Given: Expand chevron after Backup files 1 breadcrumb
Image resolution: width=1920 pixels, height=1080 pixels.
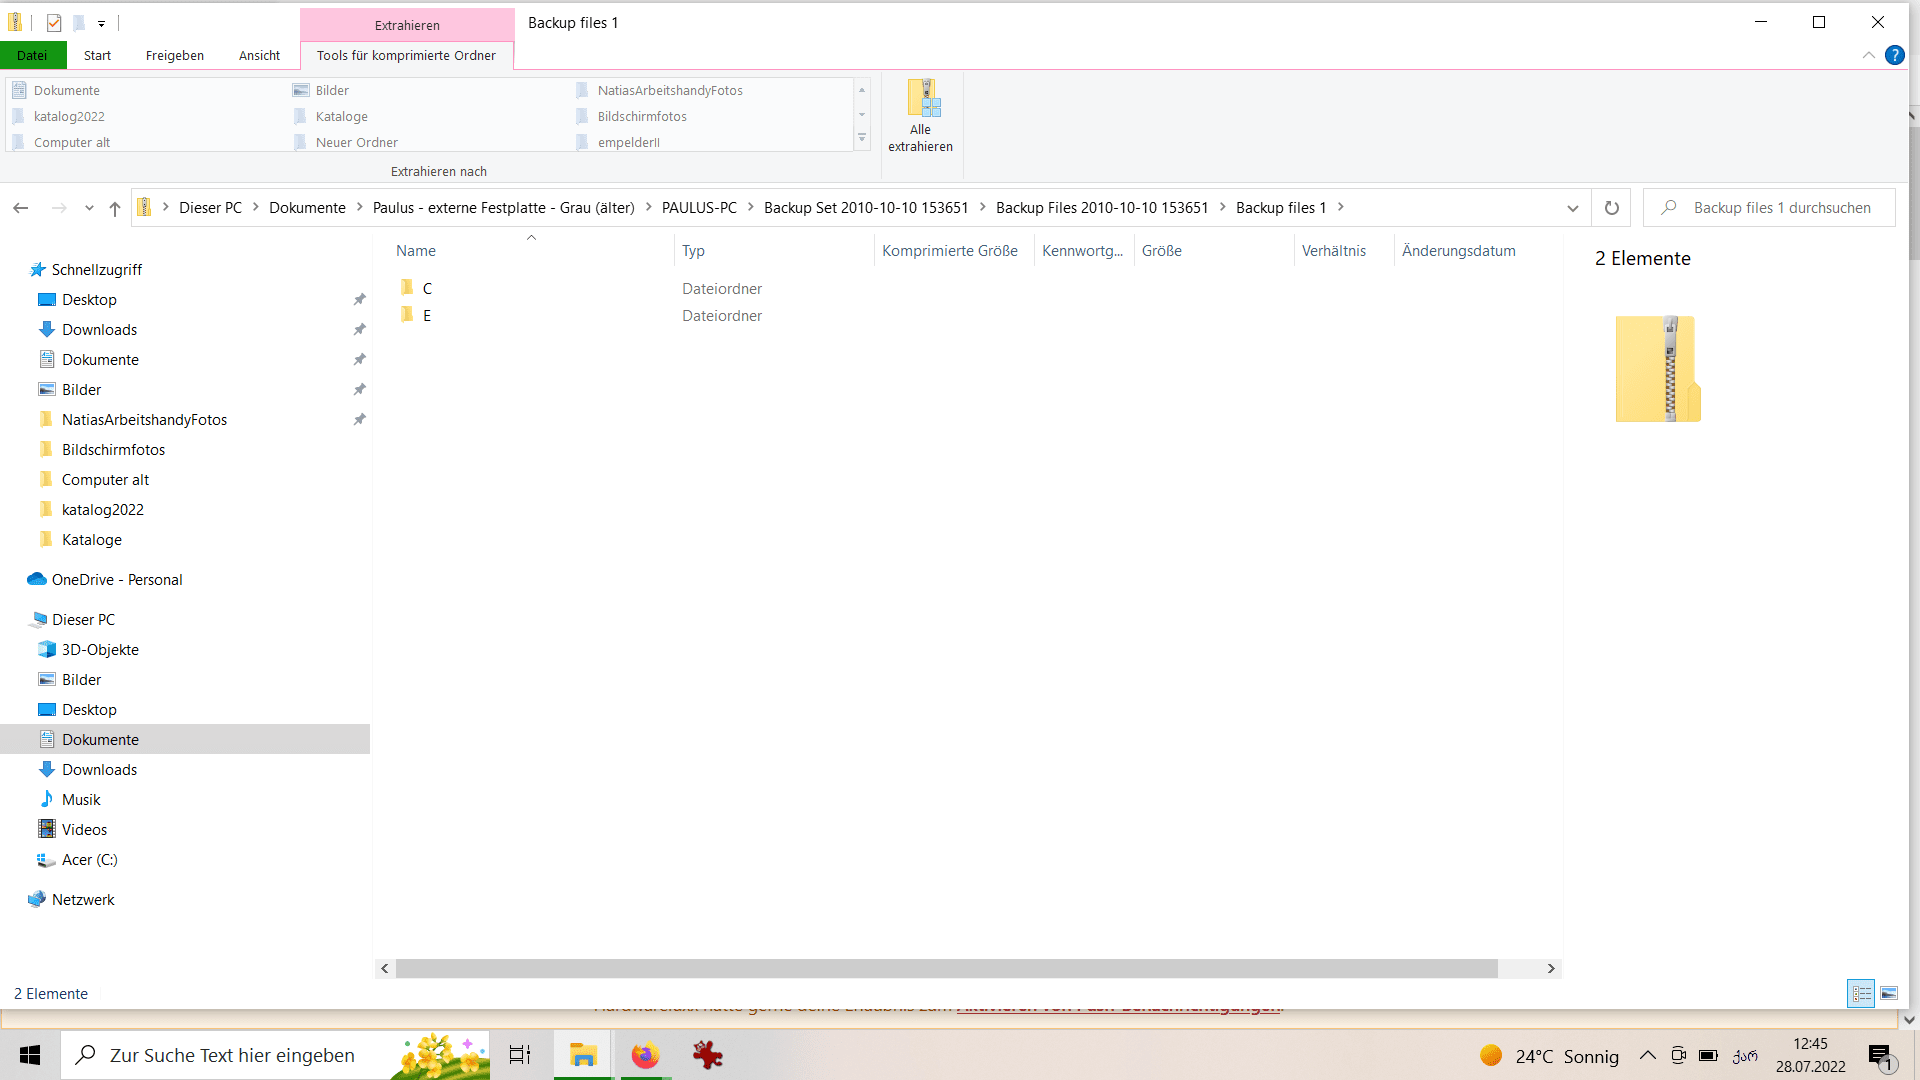Looking at the screenshot, I should click(1341, 207).
